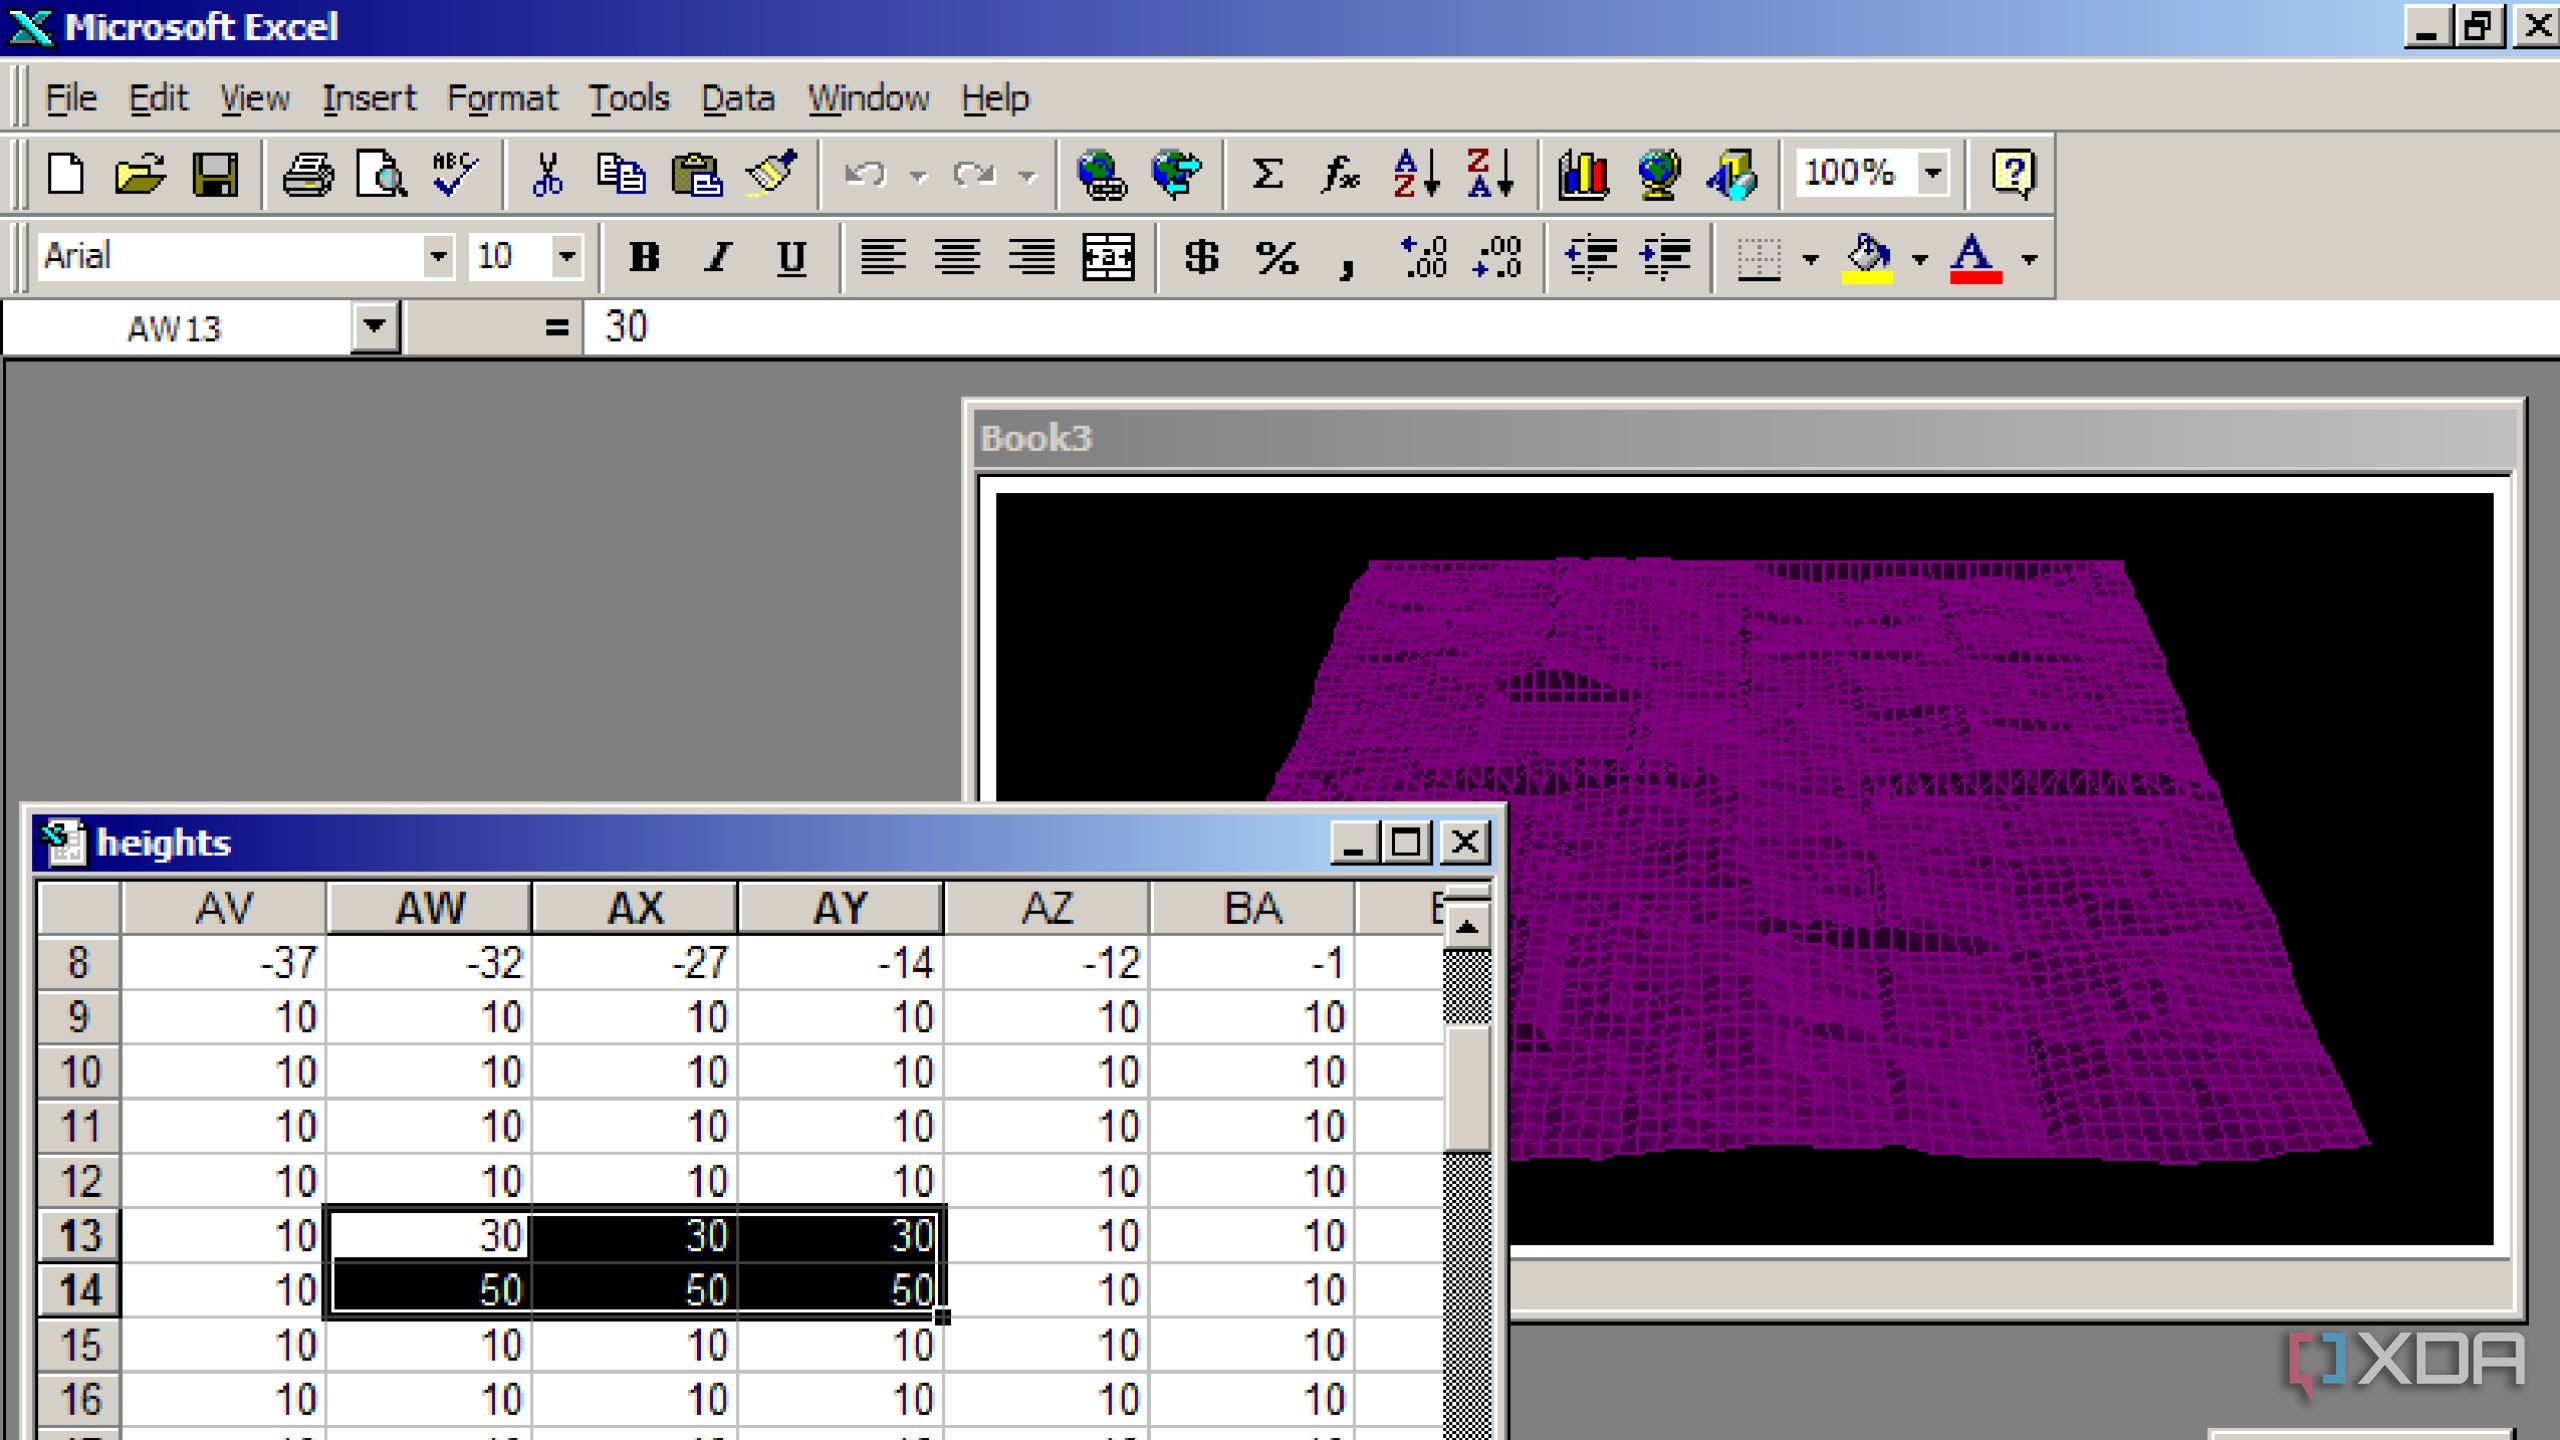
Task: Open the Data menu
Action: pos(738,98)
